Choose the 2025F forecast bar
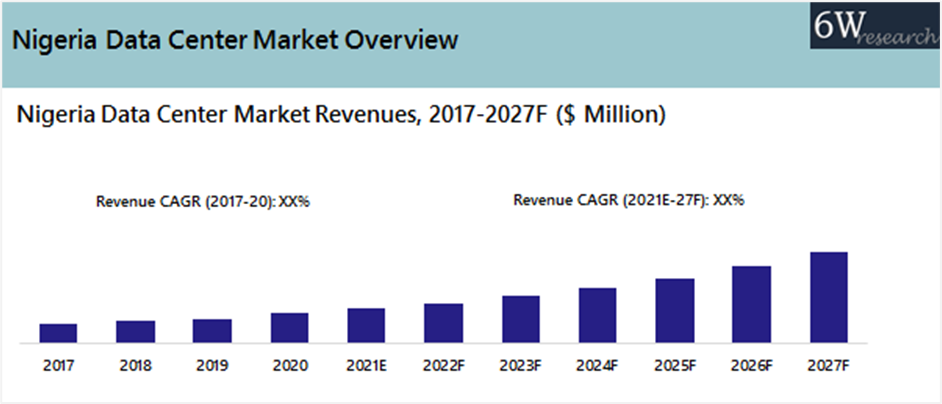The image size is (942, 404). [x=674, y=310]
